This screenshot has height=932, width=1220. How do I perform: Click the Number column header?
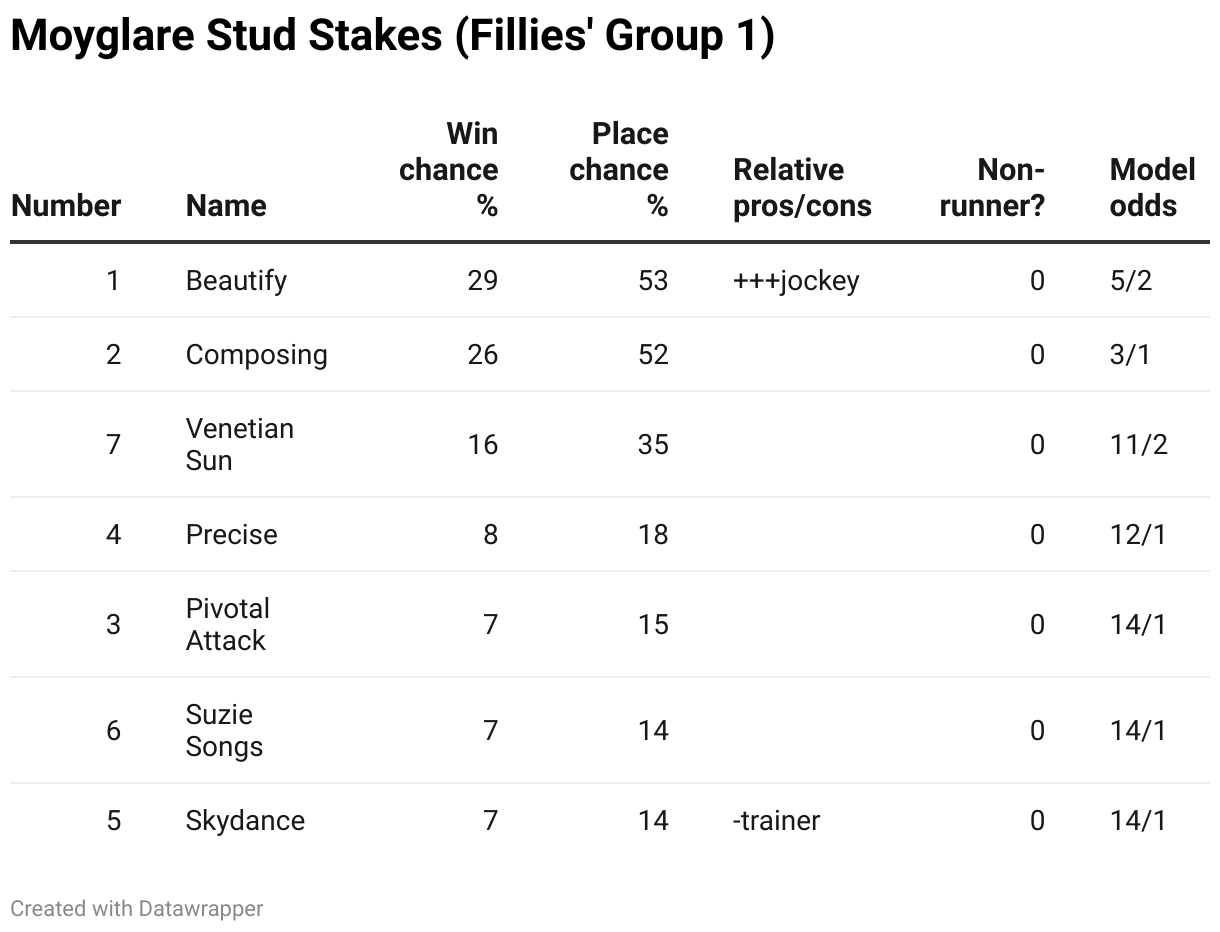click(x=66, y=206)
